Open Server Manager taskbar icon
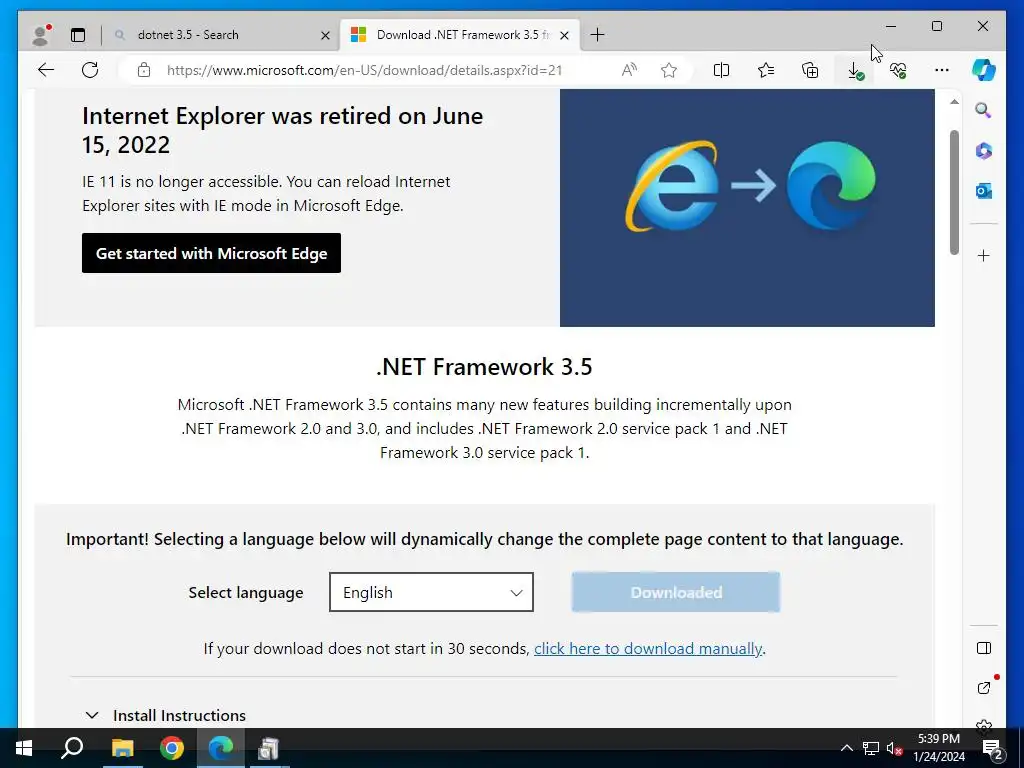The image size is (1024, 768). tap(268, 748)
